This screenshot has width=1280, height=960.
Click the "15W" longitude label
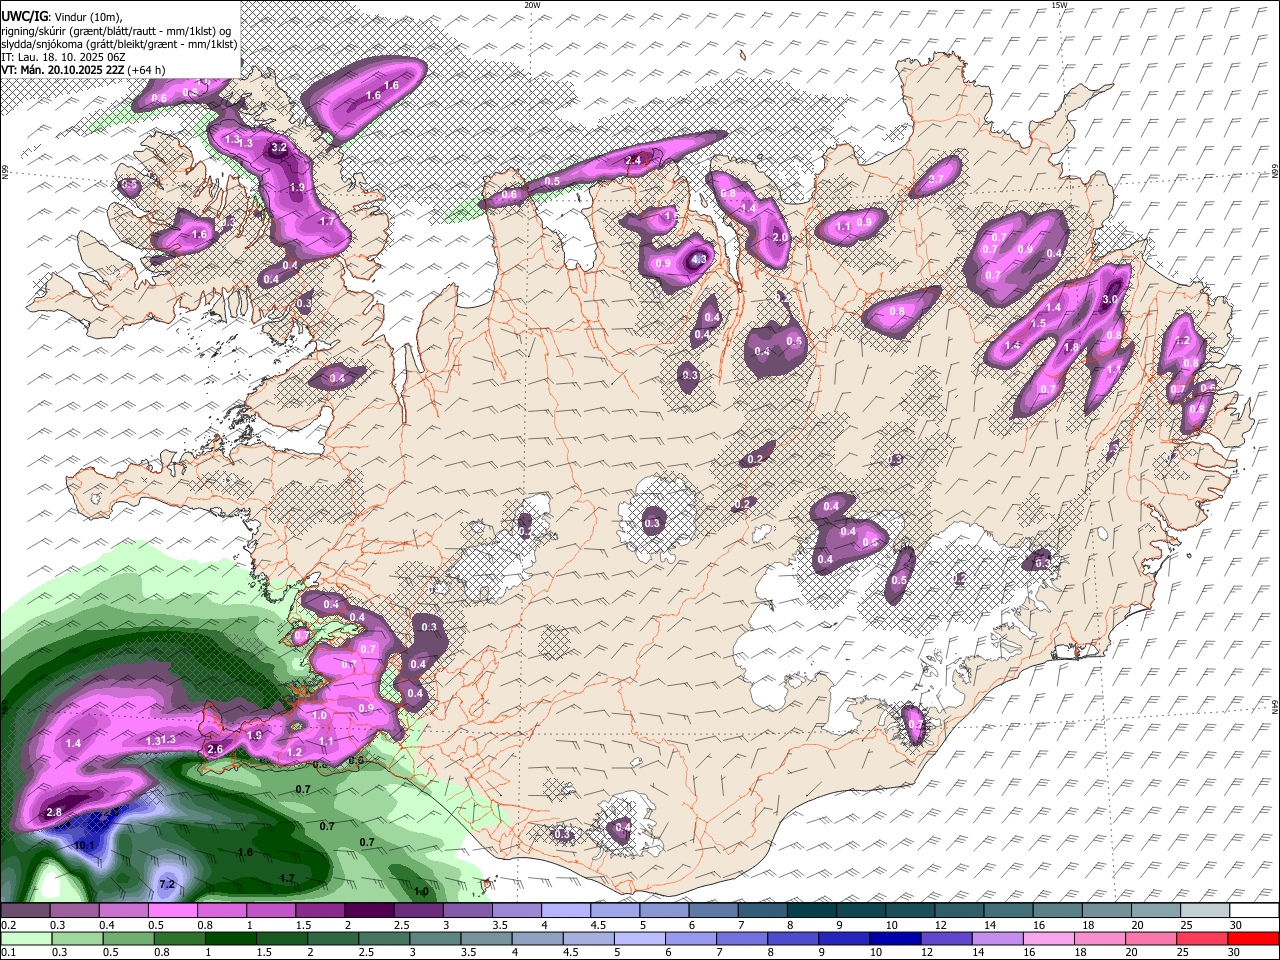(x=1059, y=5)
